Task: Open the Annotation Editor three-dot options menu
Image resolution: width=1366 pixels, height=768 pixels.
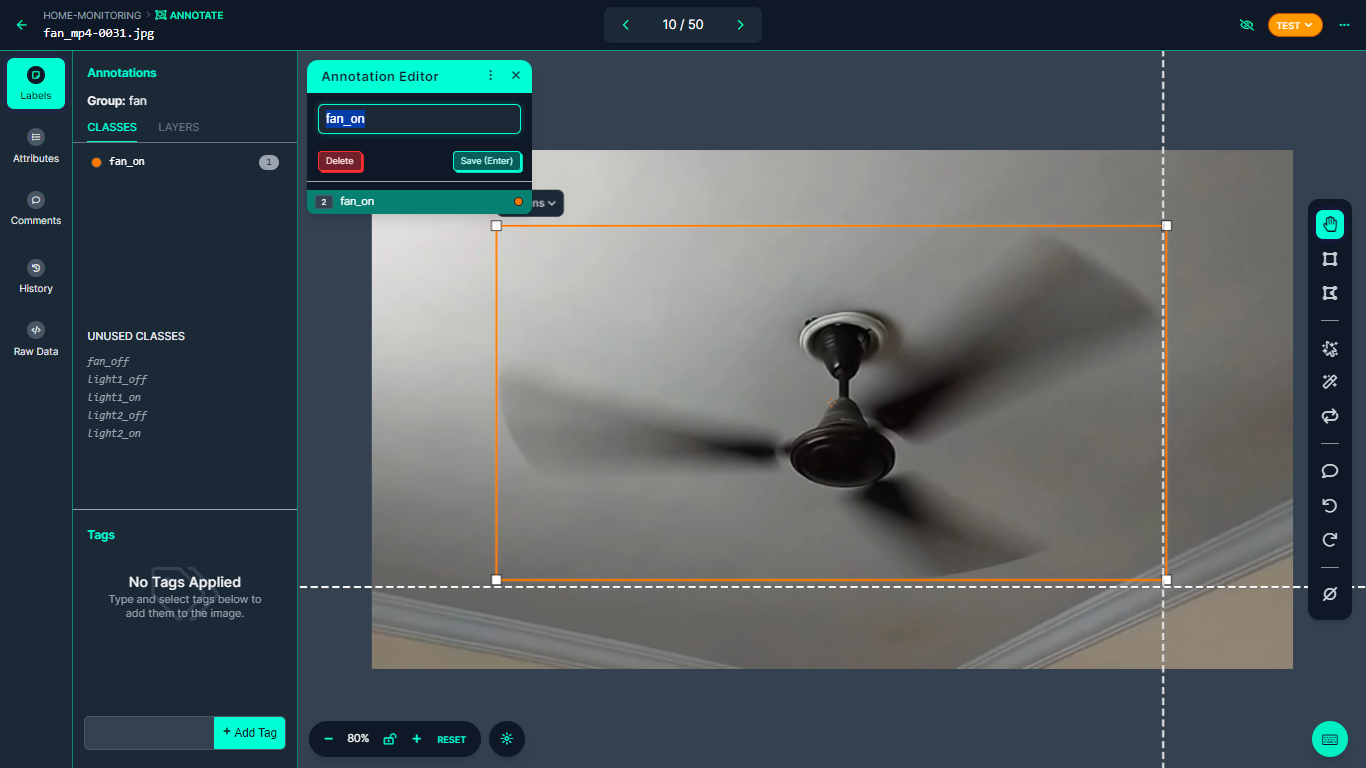Action: (x=490, y=76)
